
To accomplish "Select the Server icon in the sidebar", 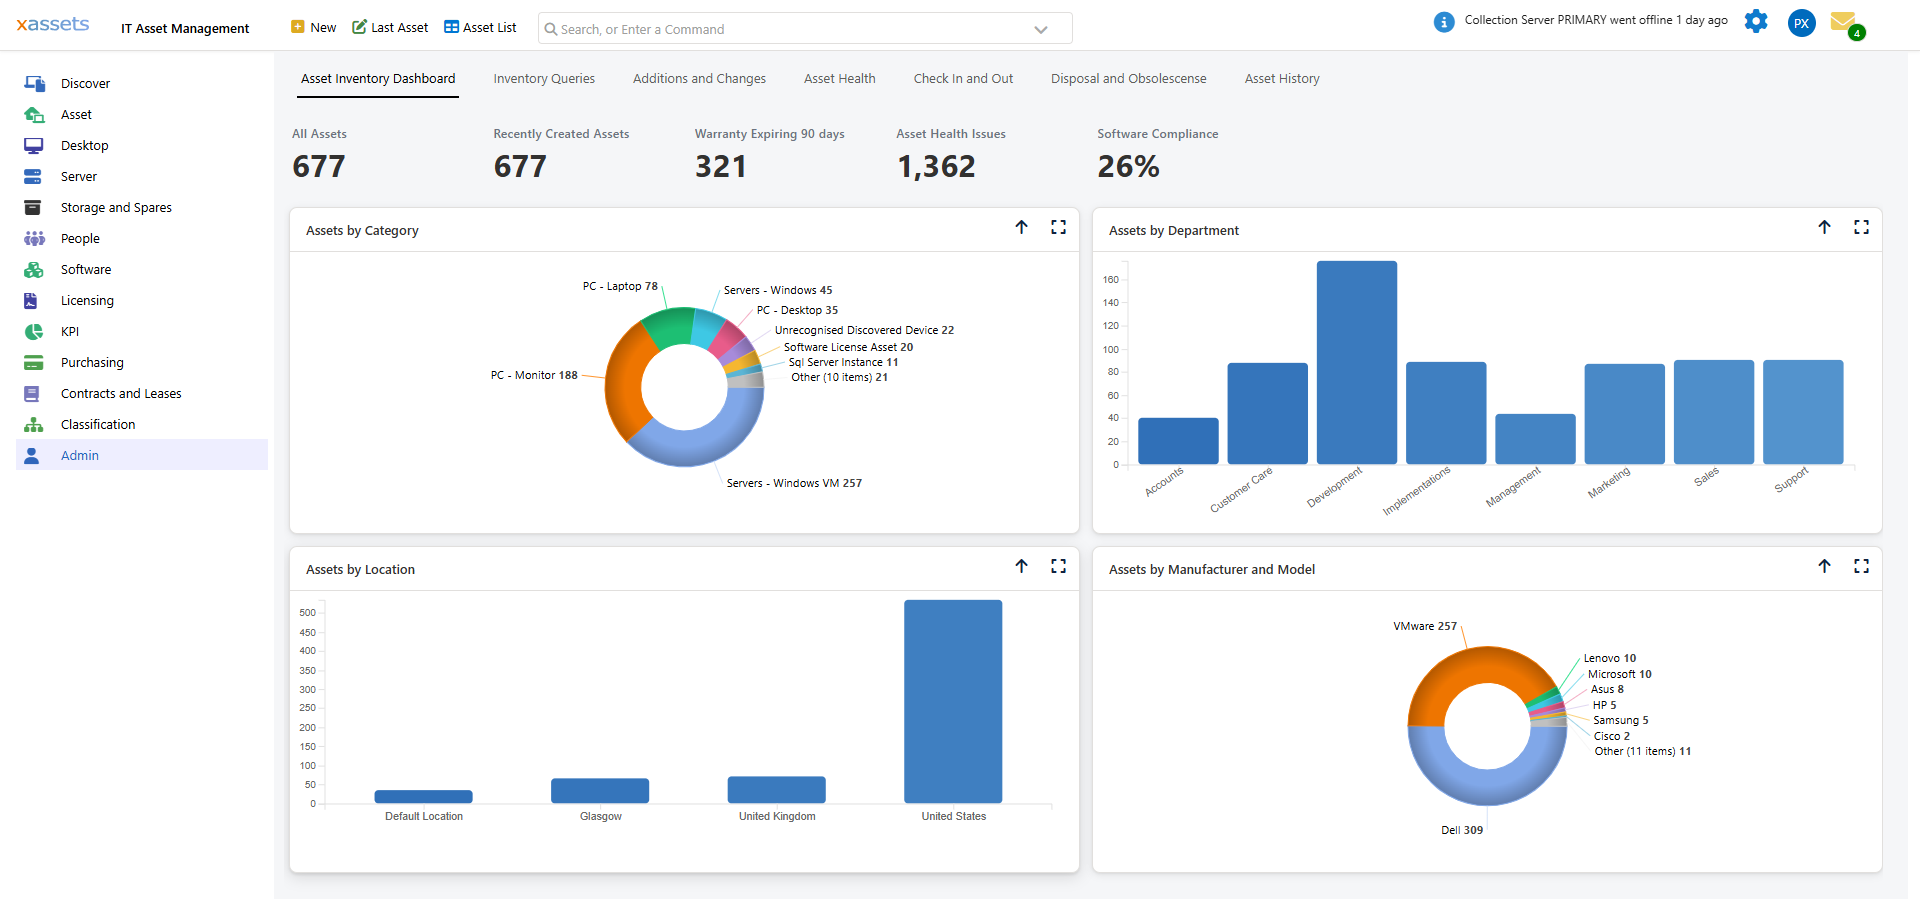I will coord(34,176).
